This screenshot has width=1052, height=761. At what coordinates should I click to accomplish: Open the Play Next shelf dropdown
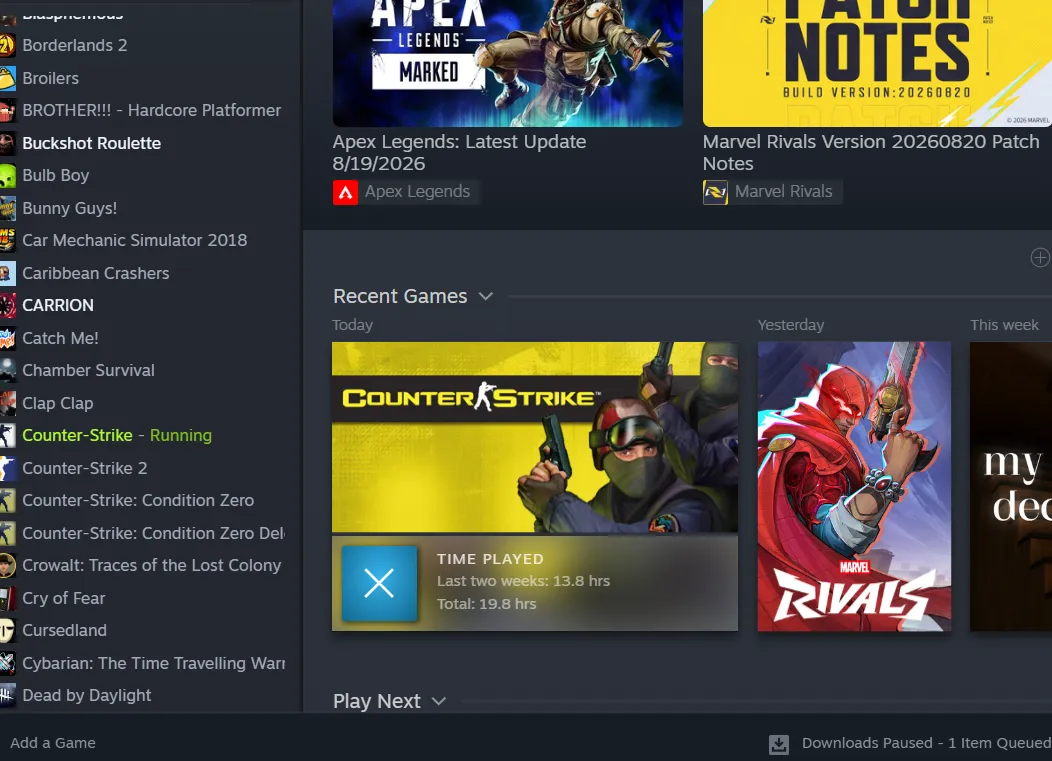tap(439, 701)
